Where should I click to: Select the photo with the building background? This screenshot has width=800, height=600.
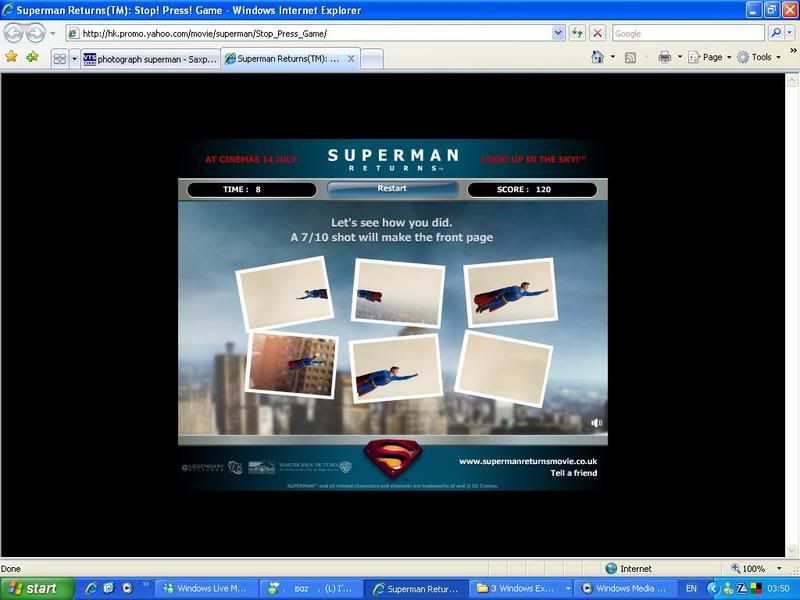click(x=291, y=364)
